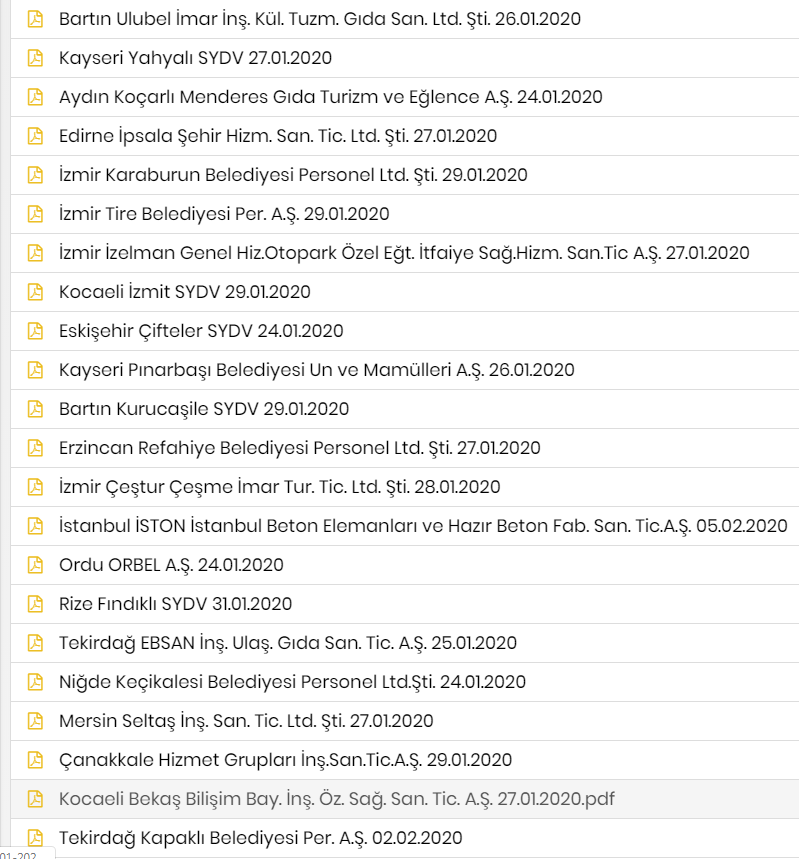
Task: Click PDF icon beside Ordu ORBEL A.Ş.
Action: point(35,565)
